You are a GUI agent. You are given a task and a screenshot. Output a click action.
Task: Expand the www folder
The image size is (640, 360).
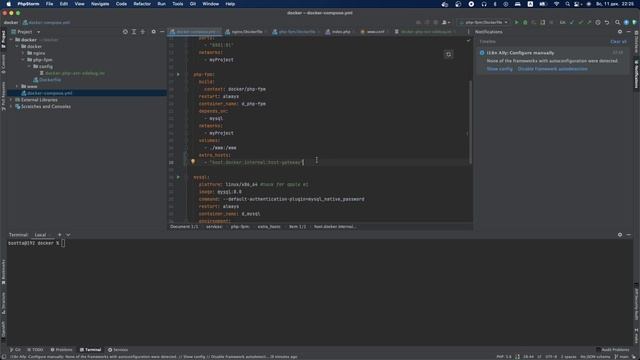17,87
